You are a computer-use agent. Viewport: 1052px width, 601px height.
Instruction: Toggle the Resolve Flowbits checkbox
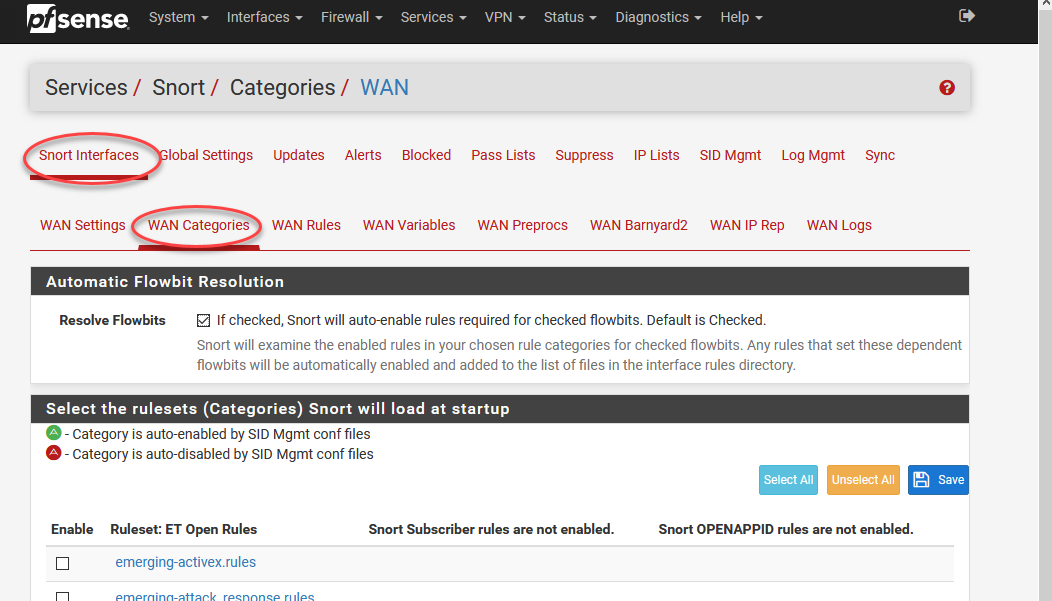pyautogui.click(x=203, y=321)
